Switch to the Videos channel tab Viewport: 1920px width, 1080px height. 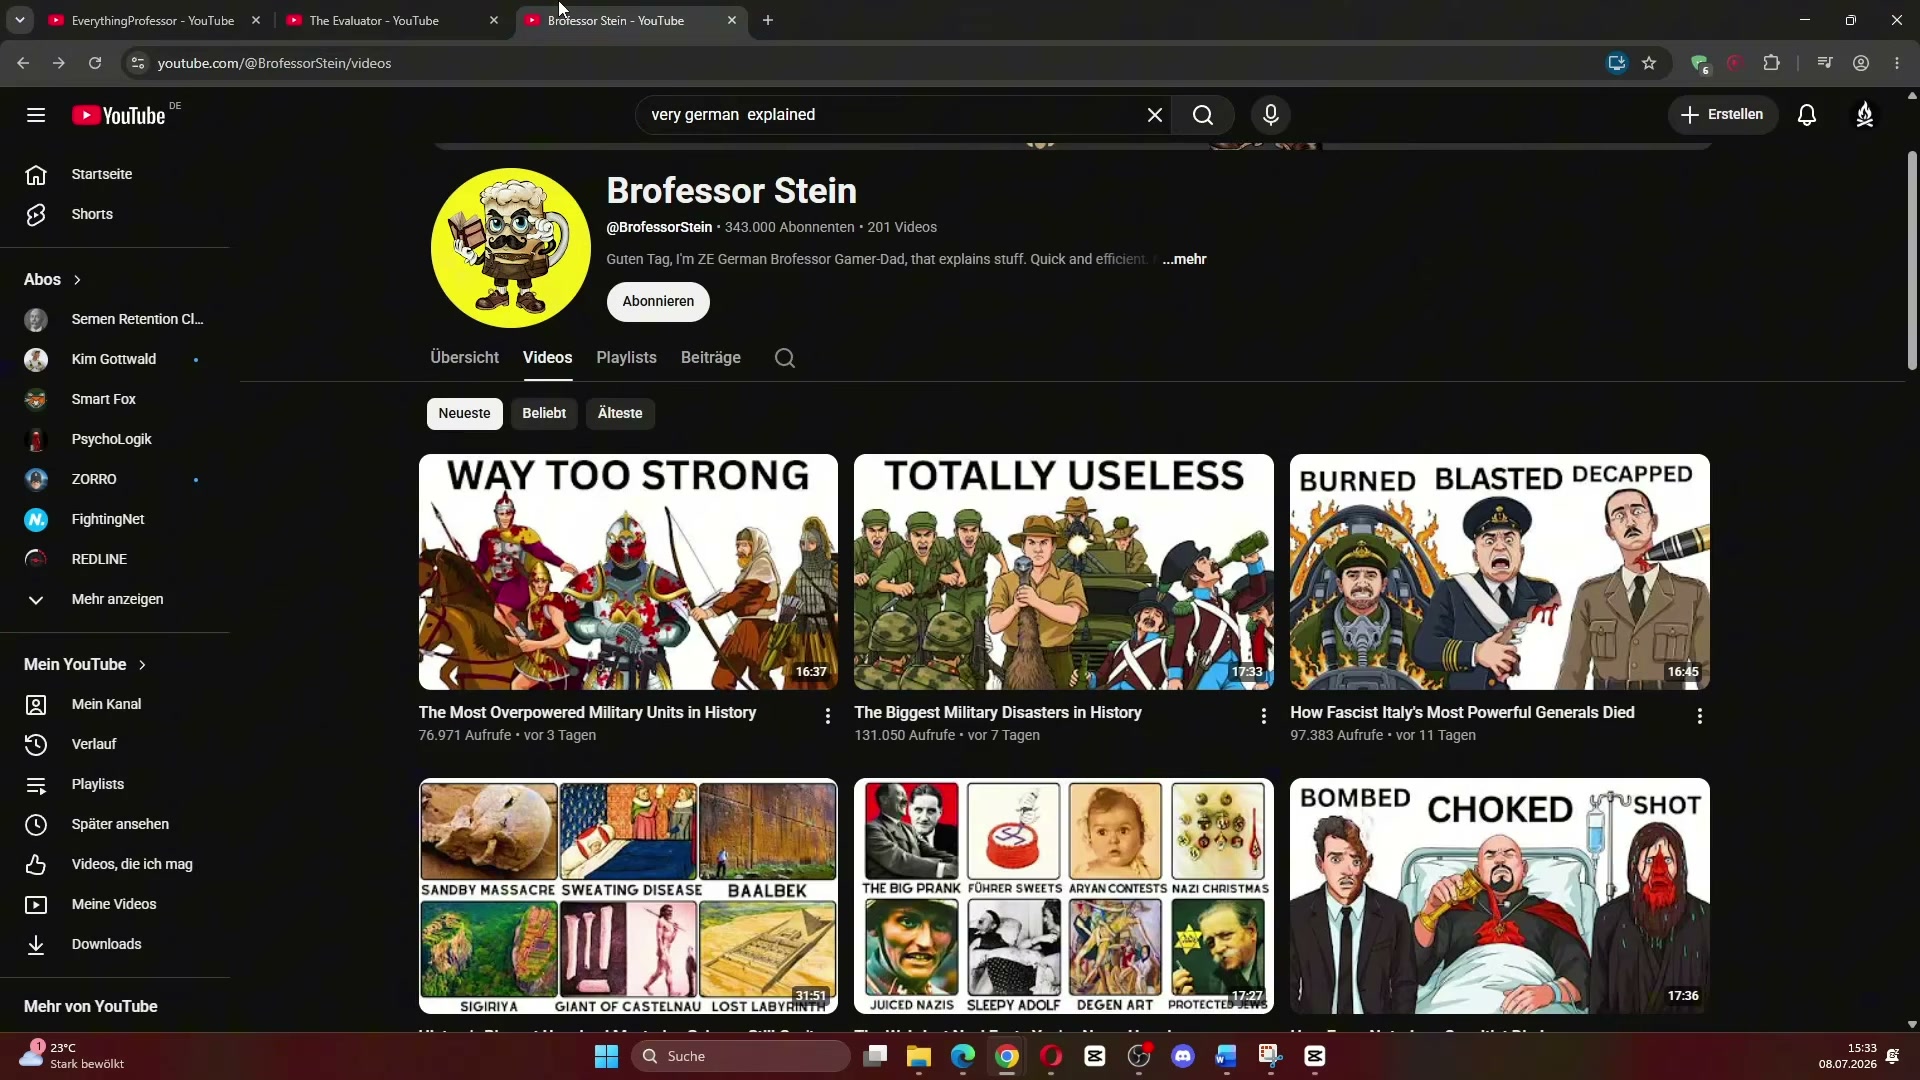(548, 358)
